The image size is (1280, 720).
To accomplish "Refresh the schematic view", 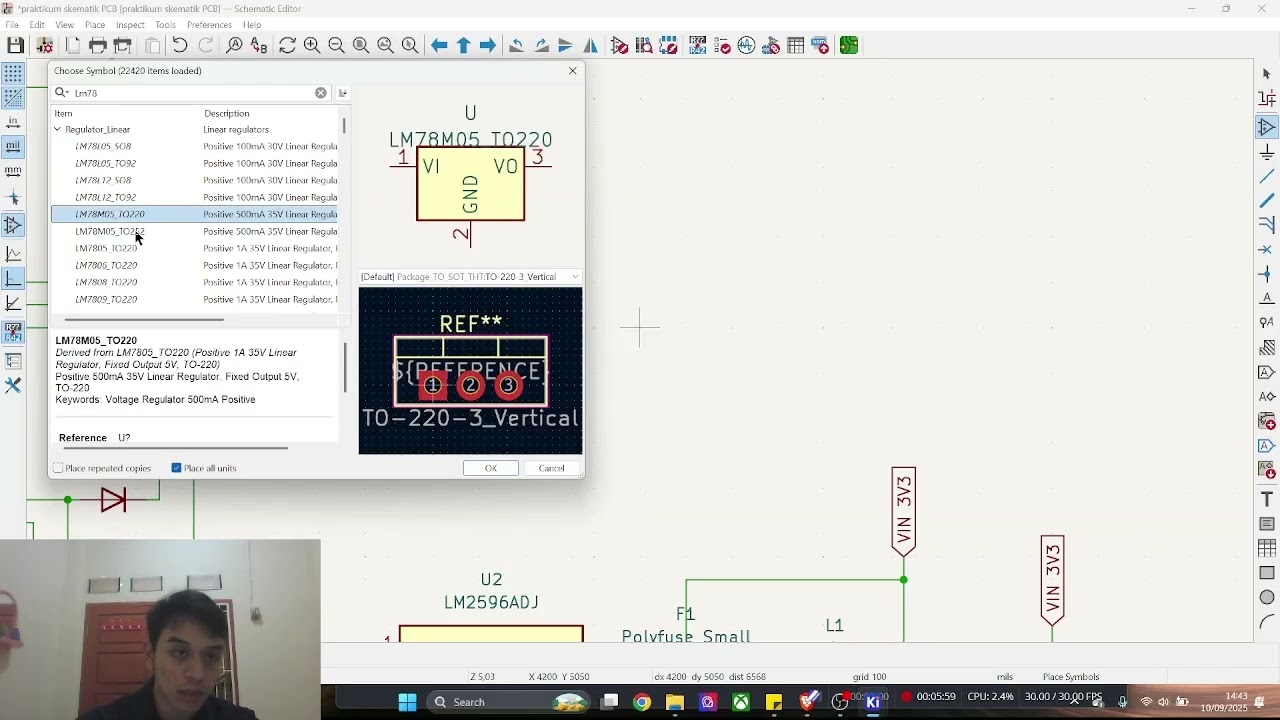I will tap(287, 46).
